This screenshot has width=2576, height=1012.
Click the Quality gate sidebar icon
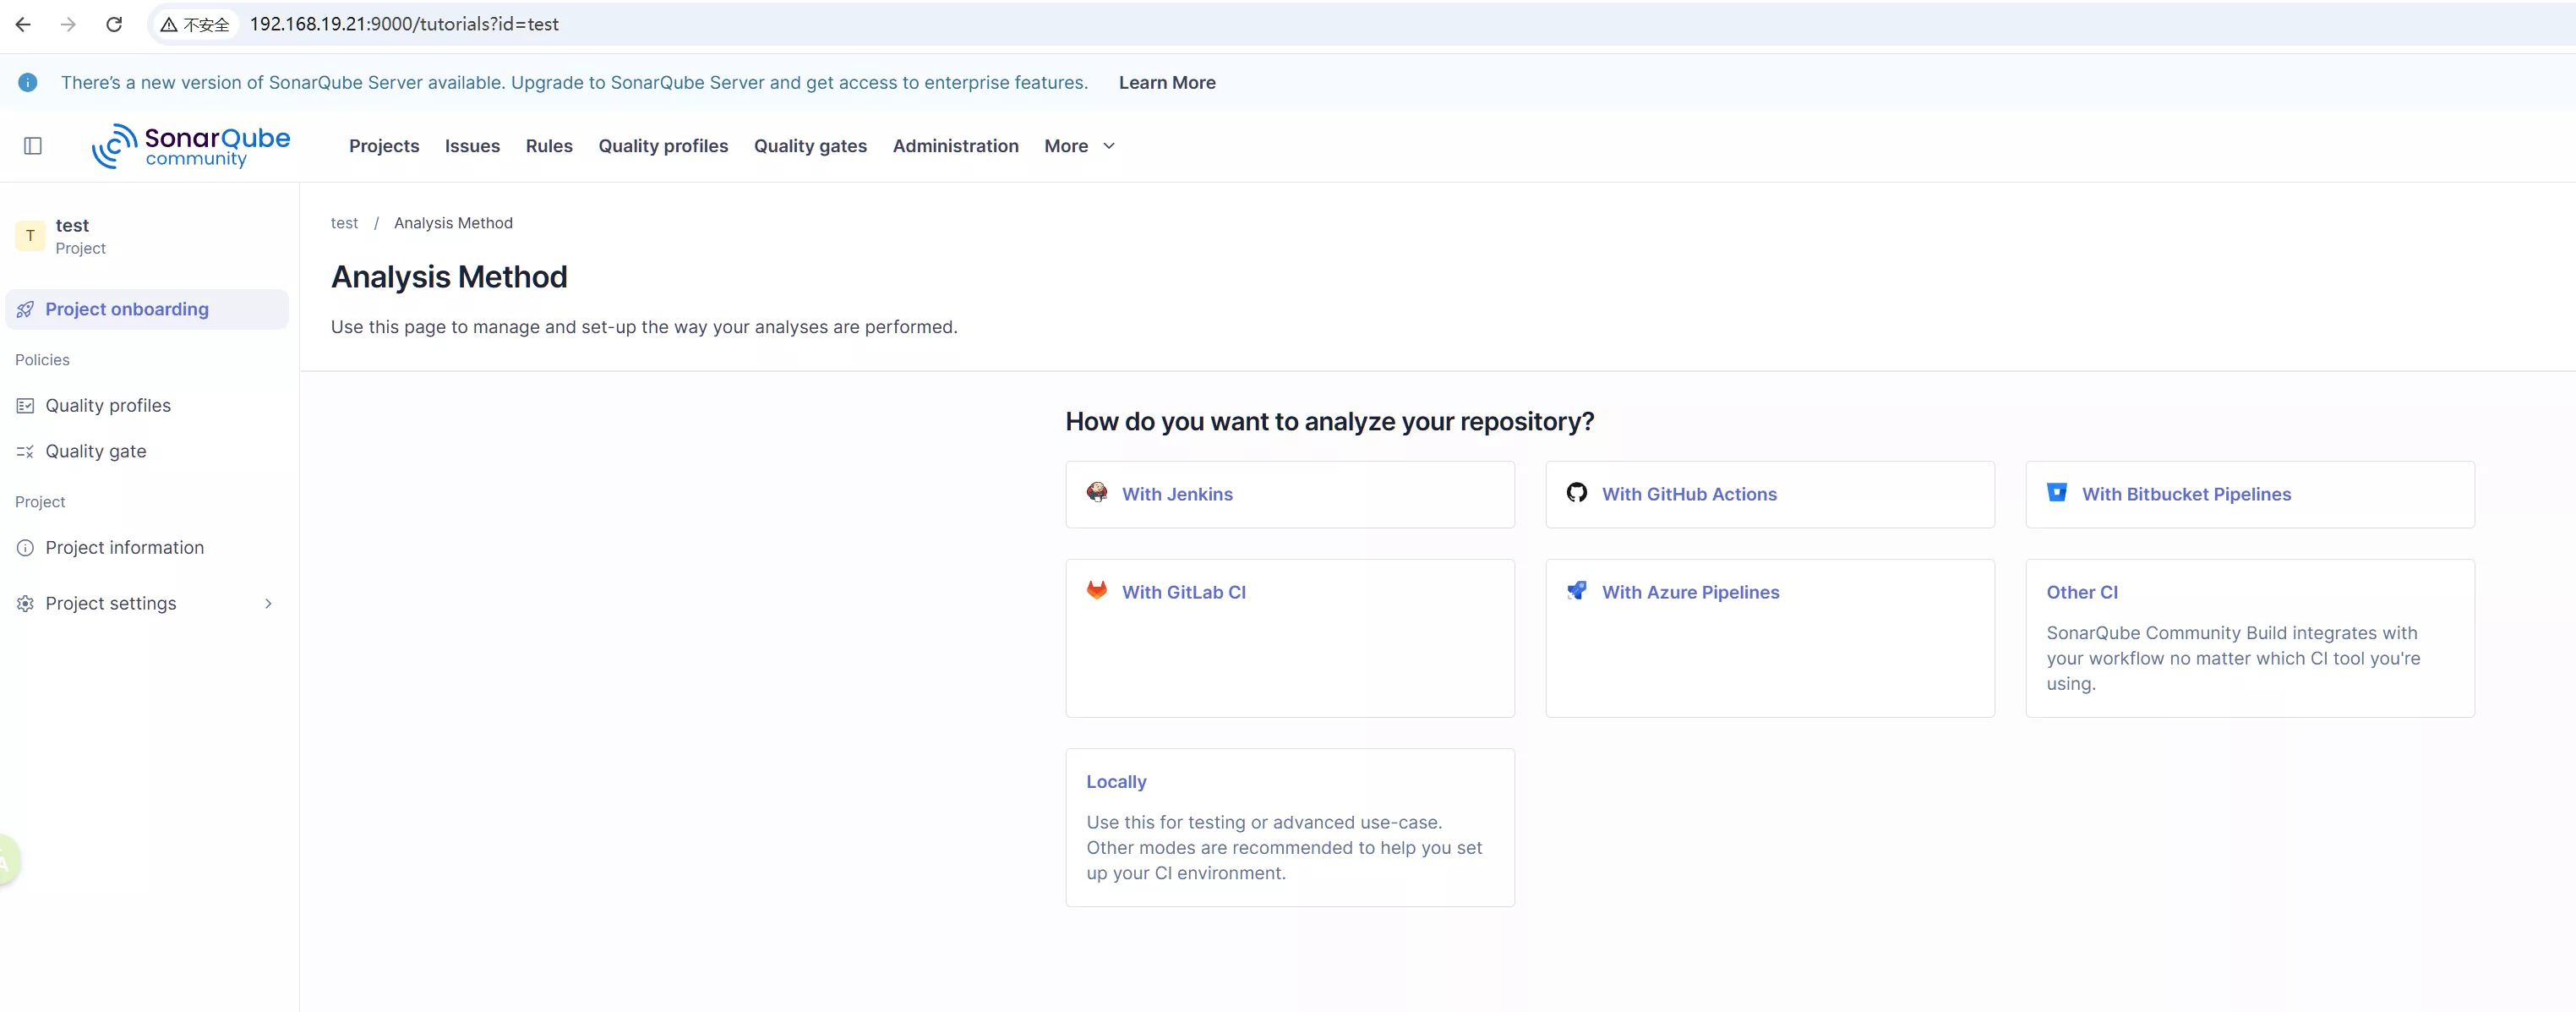coord(25,451)
